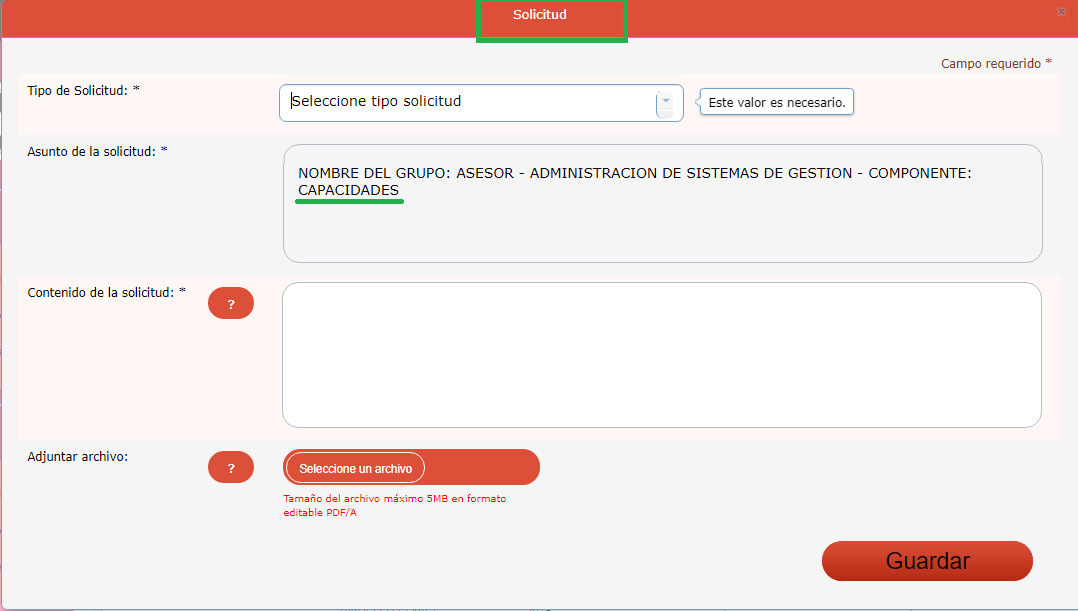Click inside the empty Contenido de la solicitud box
The image size is (1078, 611).
[x=661, y=355]
